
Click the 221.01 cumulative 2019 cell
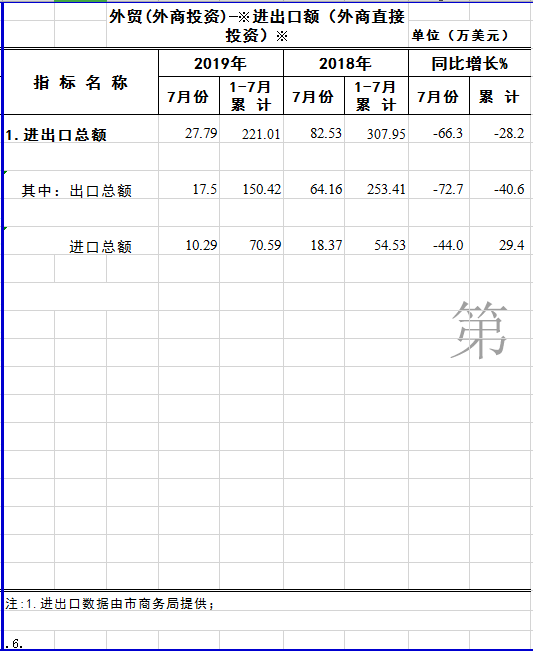pos(251,129)
